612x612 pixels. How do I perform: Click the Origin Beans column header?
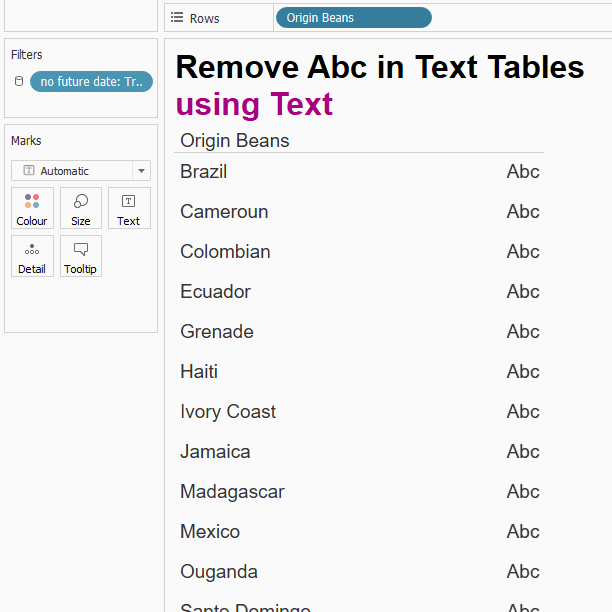click(x=235, y=141)
